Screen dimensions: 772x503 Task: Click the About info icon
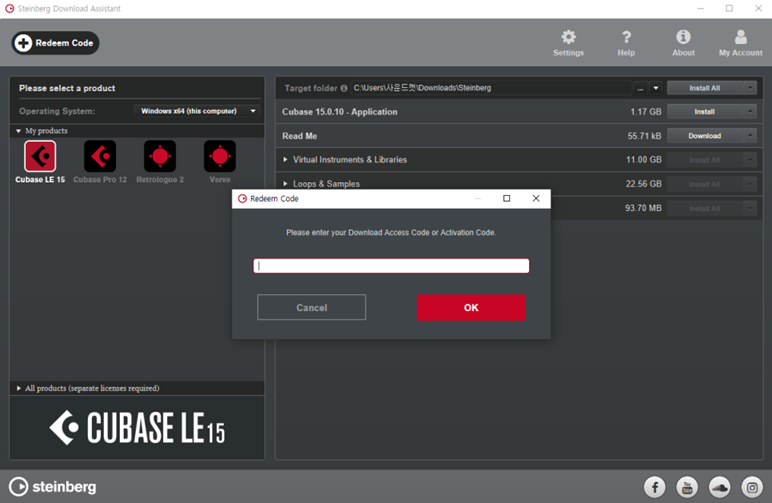pyautogui.click(x=683, y=38)
